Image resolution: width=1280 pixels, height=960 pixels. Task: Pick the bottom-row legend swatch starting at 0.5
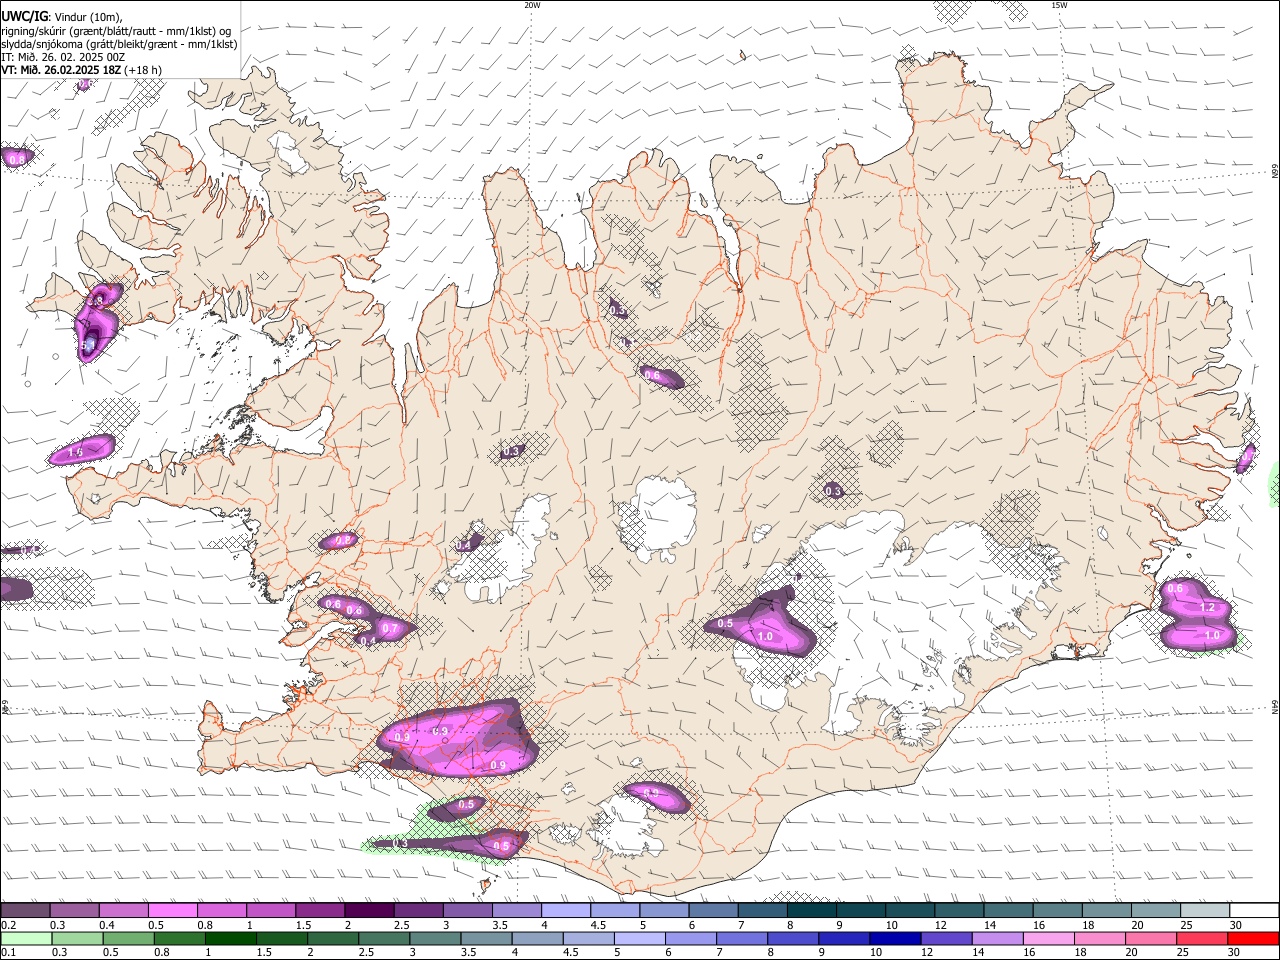point(129,938)
